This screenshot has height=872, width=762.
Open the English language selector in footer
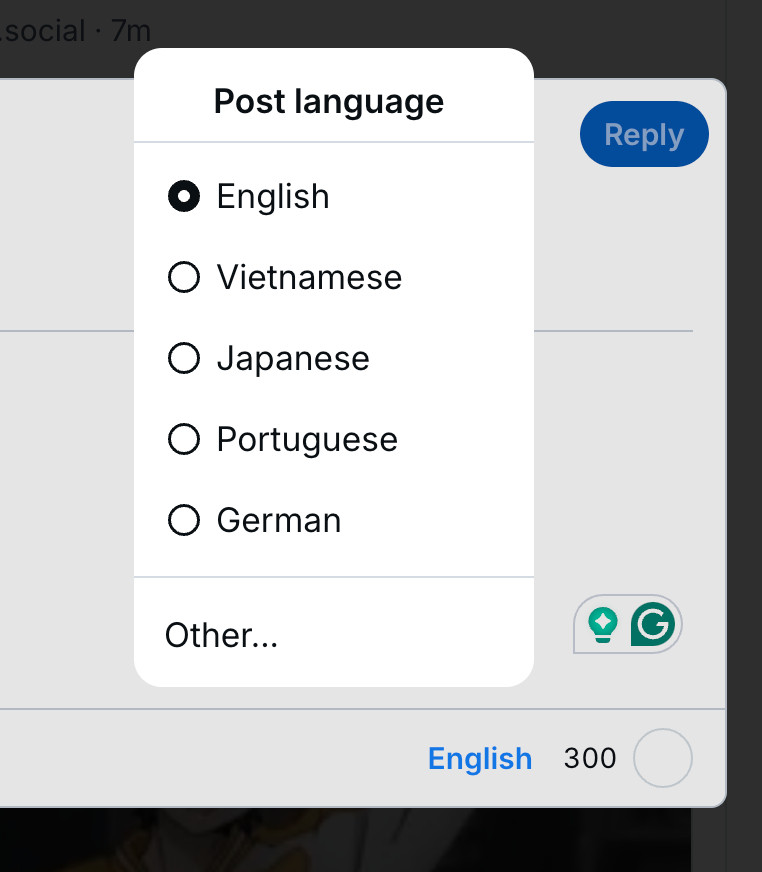coord(480,759)
